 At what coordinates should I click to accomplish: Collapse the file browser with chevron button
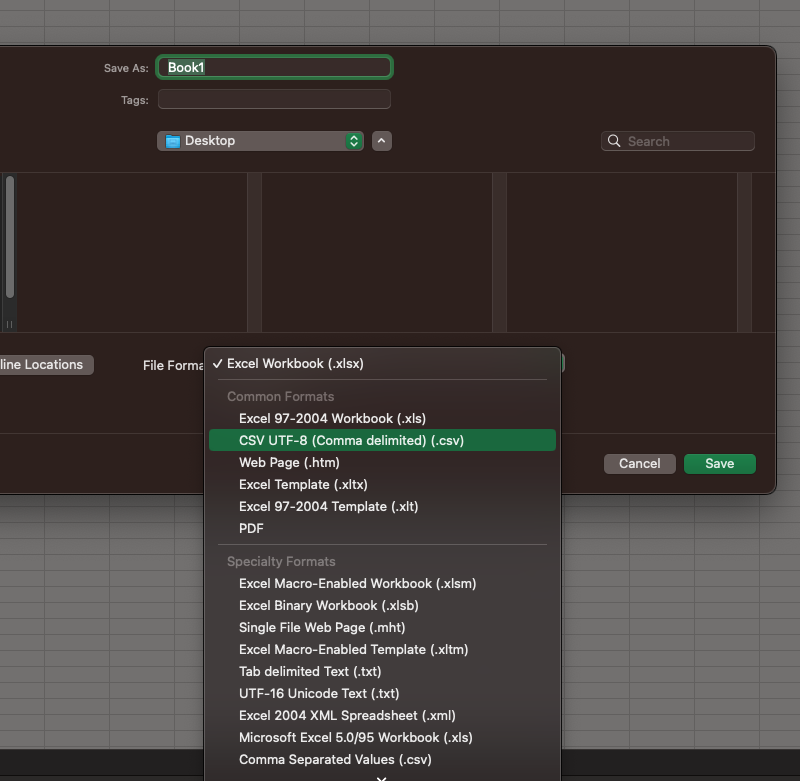[x=381, y=141]
